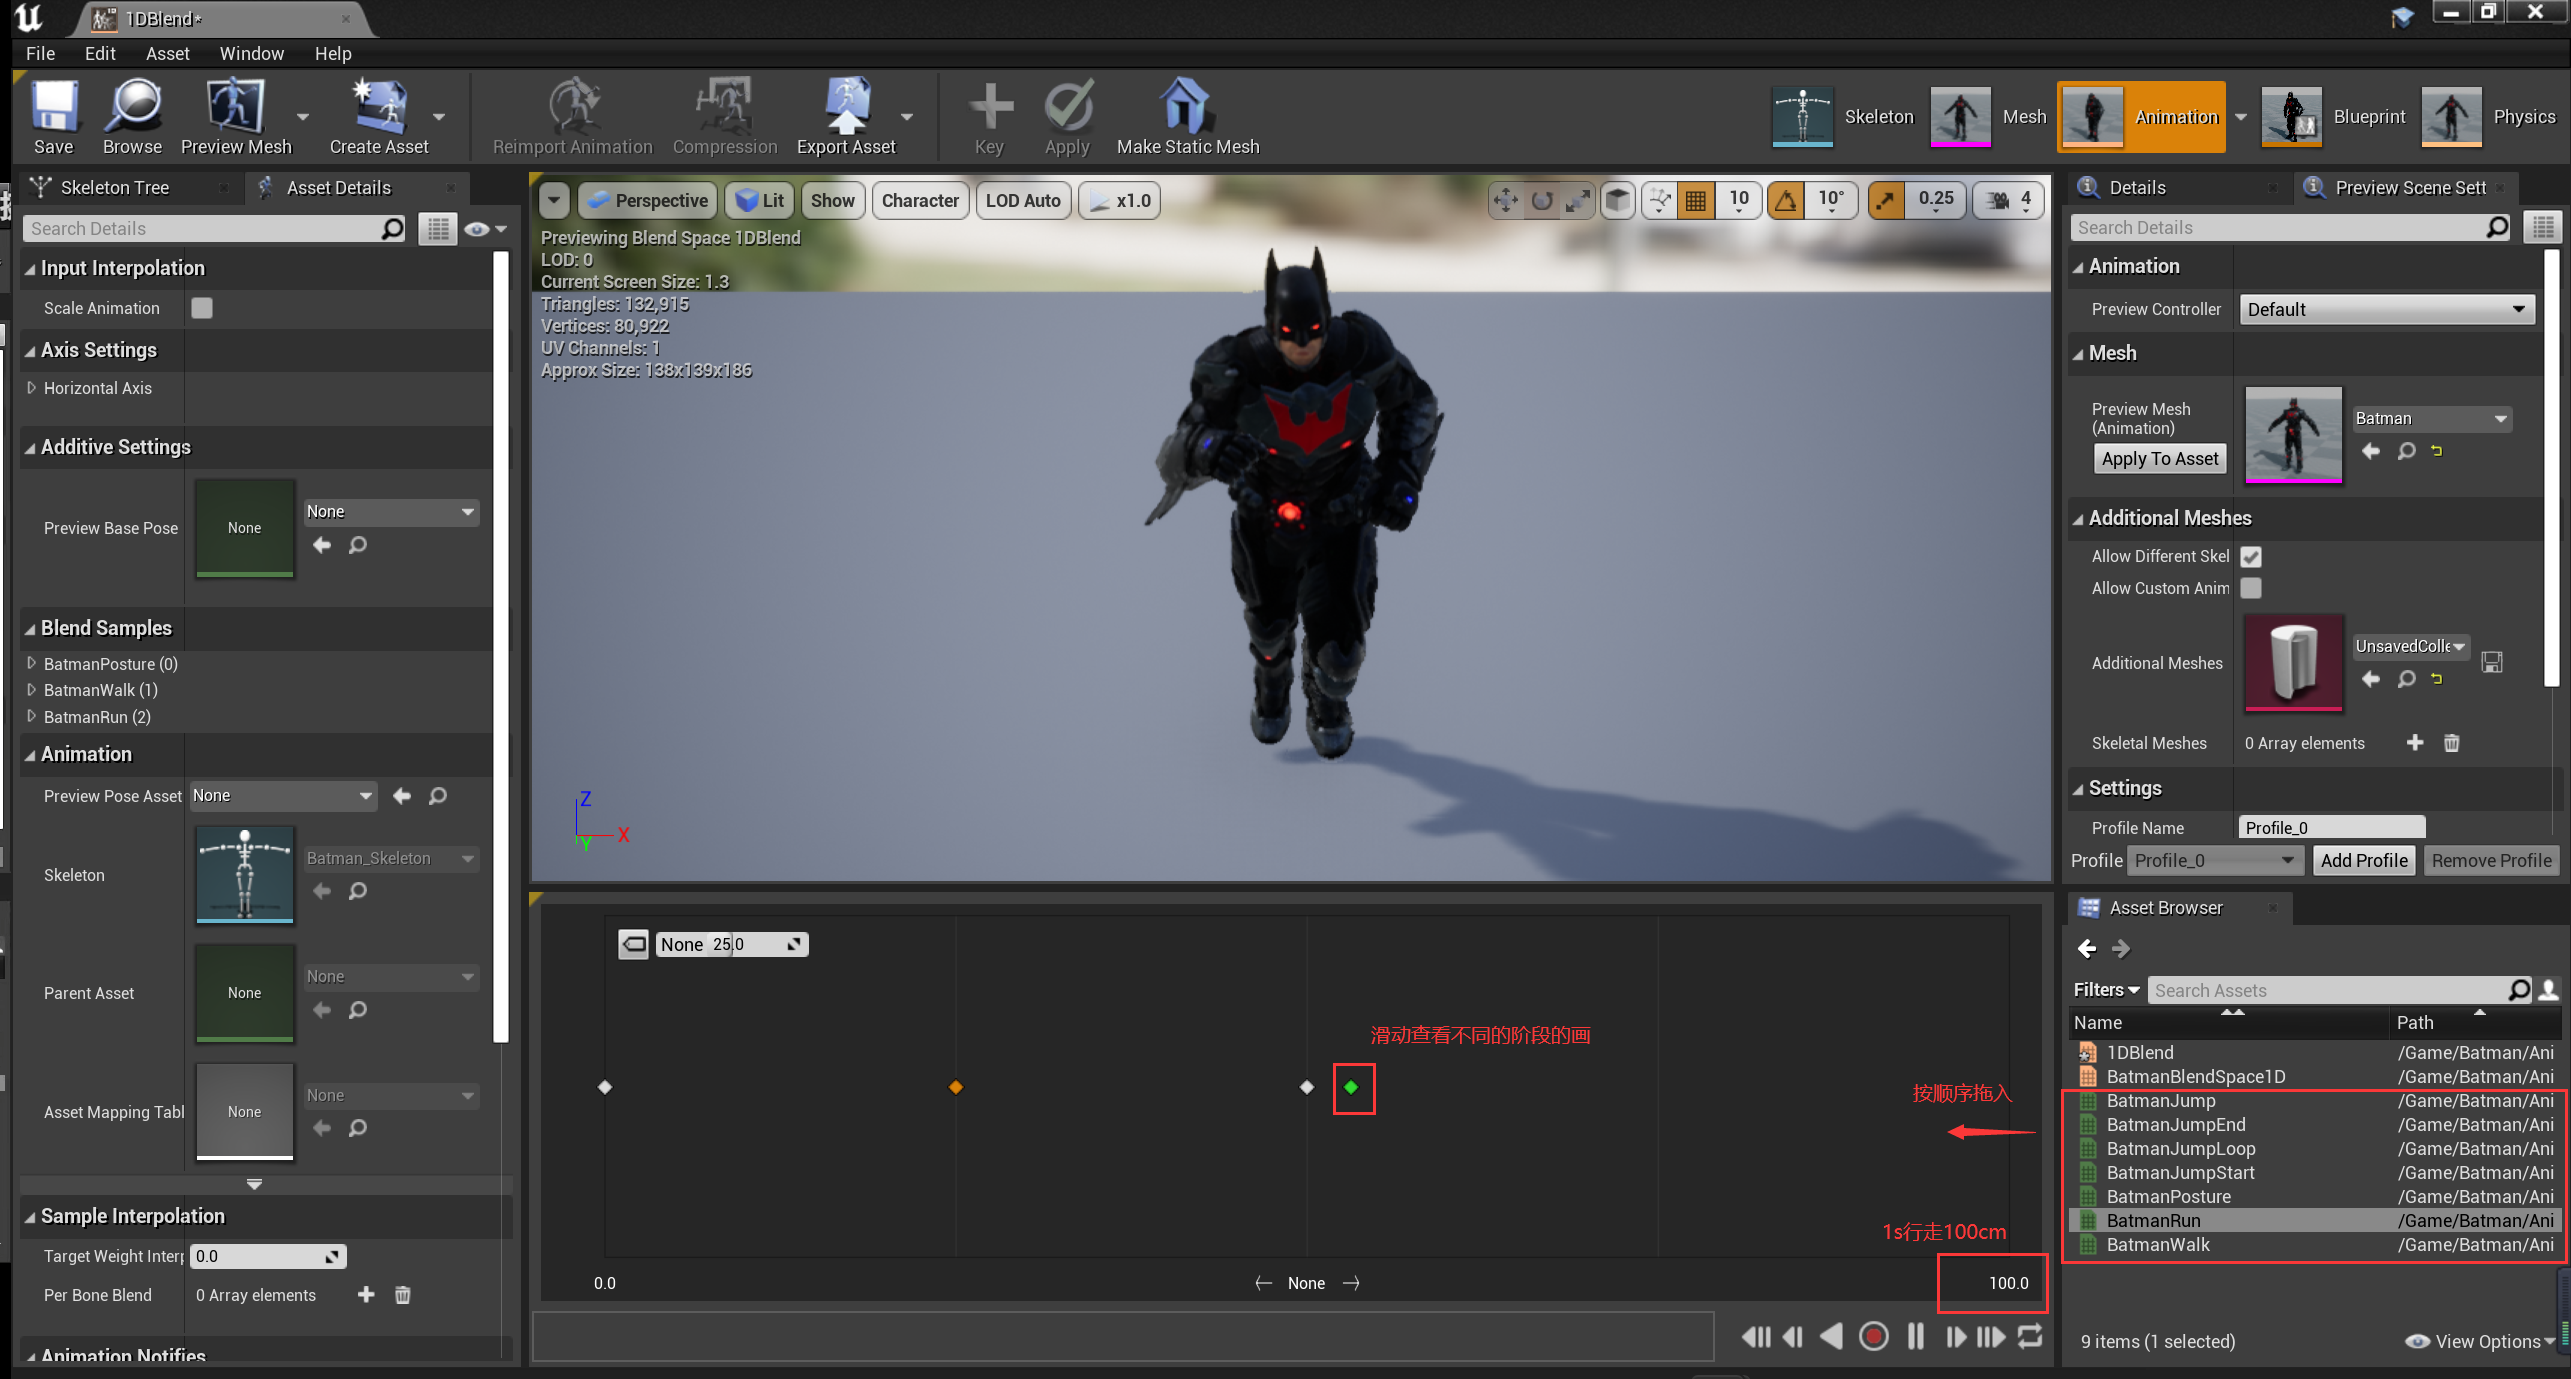Click the save icon beside UnsavedCollection
This screenshot has height=1379, width=2571.
pos(2492,662)
